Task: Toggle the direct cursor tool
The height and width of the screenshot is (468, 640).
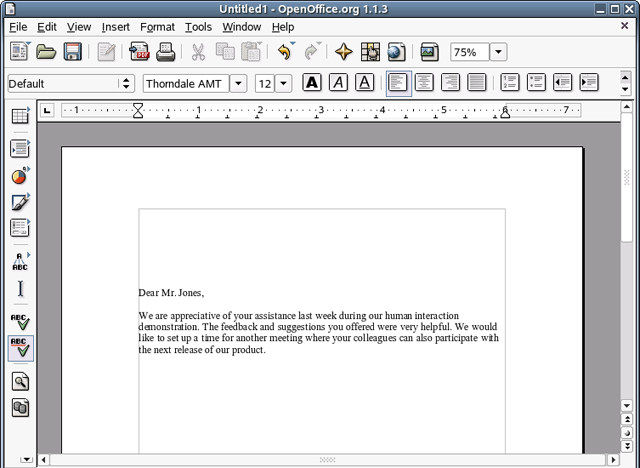Action: [x=20, y=288]
